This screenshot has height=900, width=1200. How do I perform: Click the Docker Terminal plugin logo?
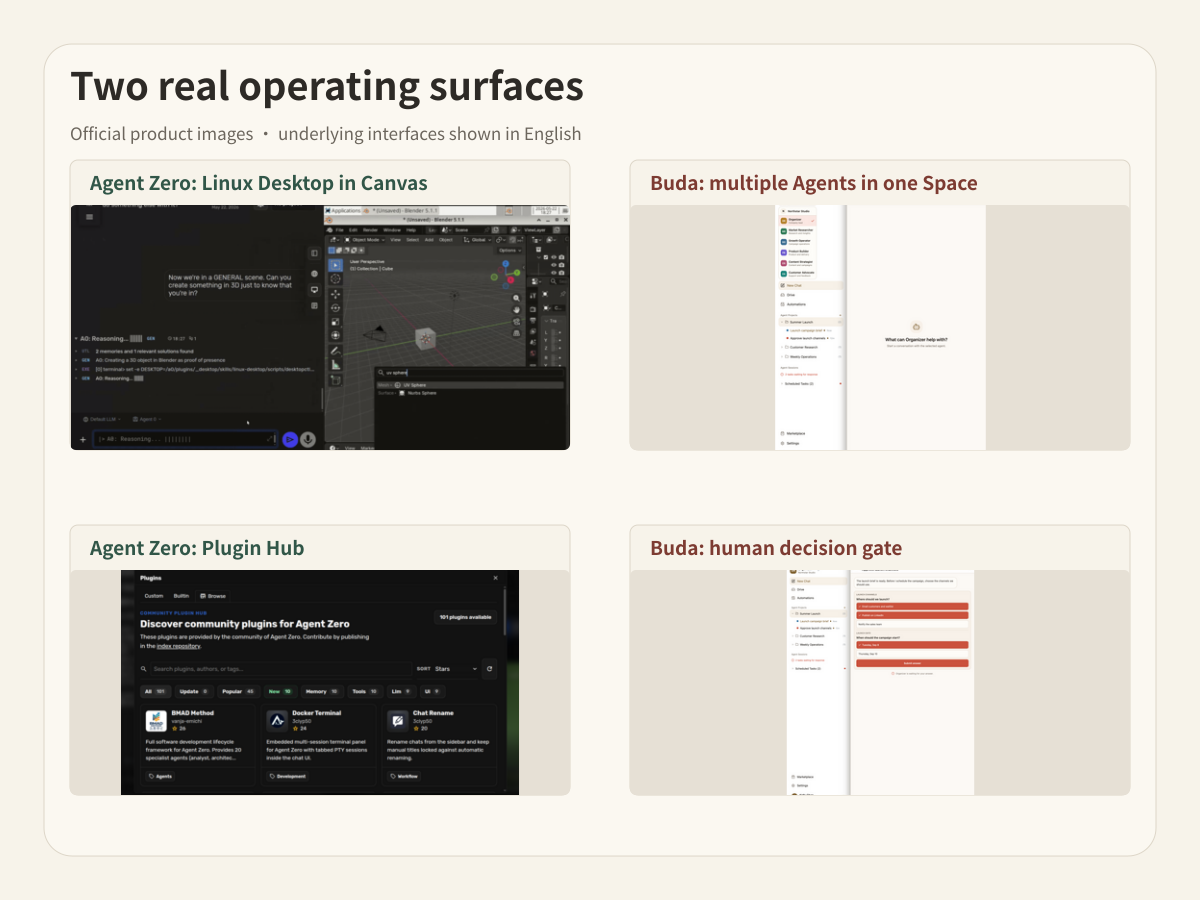(277, 721)
